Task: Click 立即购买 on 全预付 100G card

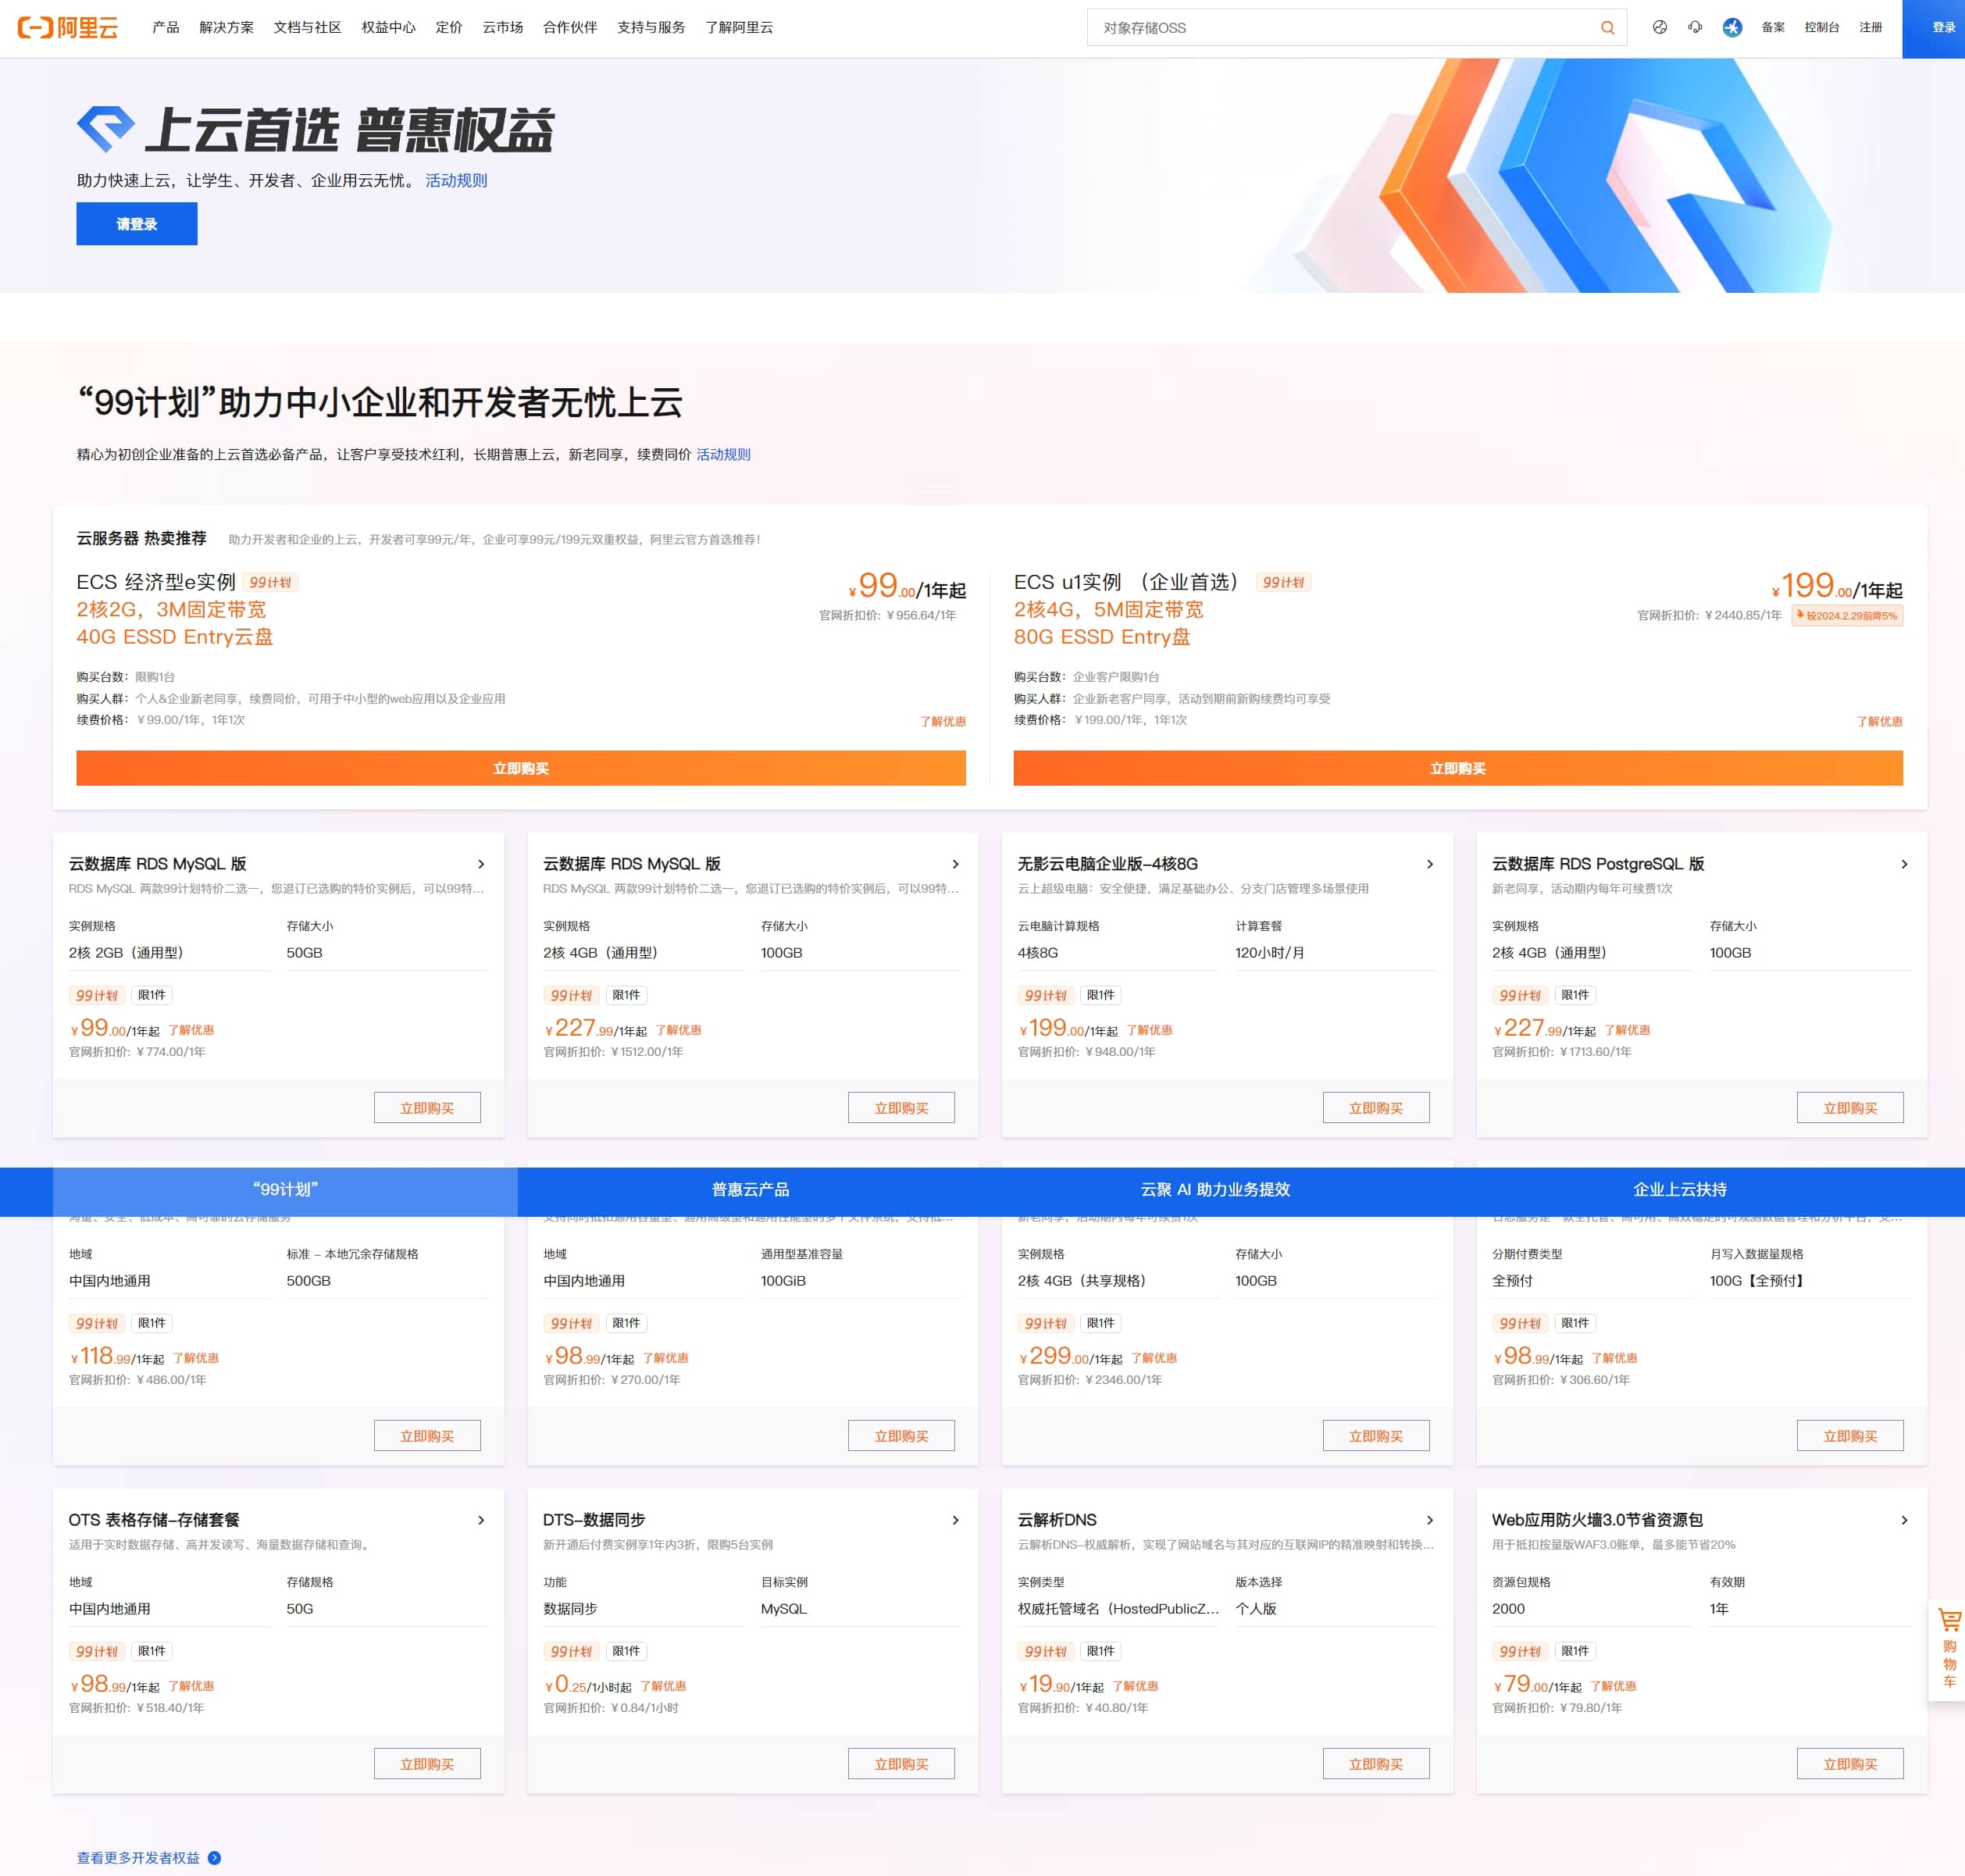Action: pyautogui.click(x=1850, y=1436)
